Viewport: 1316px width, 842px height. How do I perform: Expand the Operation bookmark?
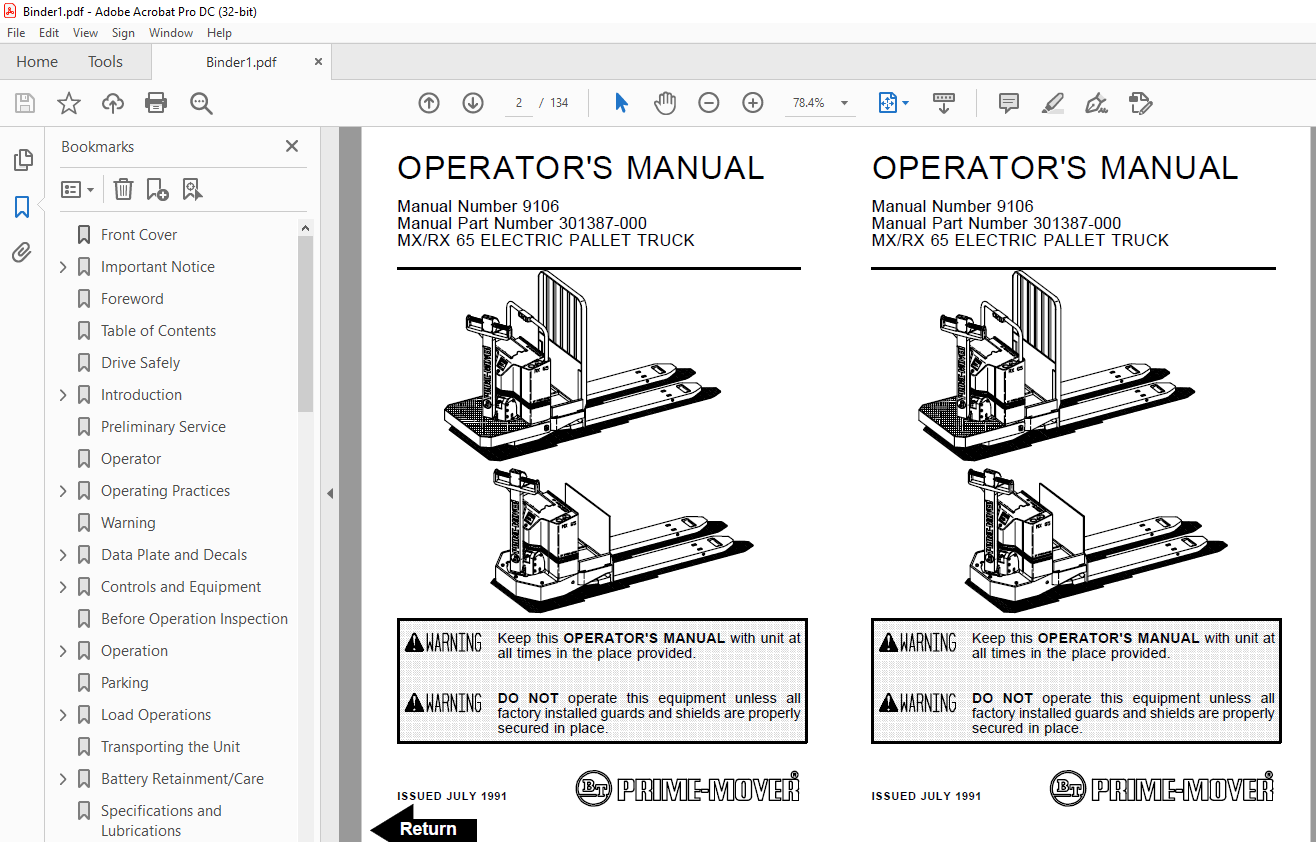pyautogui.click(x=63, y=651)
